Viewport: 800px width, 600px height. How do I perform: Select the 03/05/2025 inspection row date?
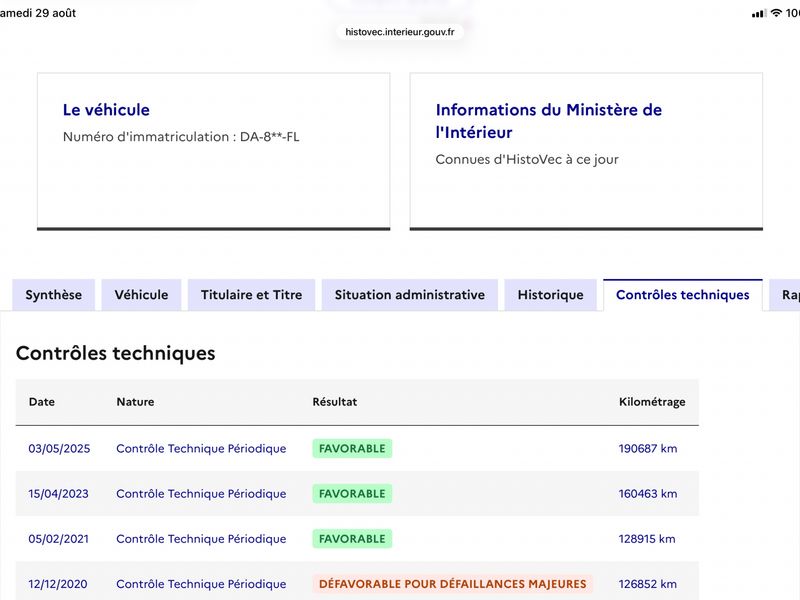click(59, 448)
